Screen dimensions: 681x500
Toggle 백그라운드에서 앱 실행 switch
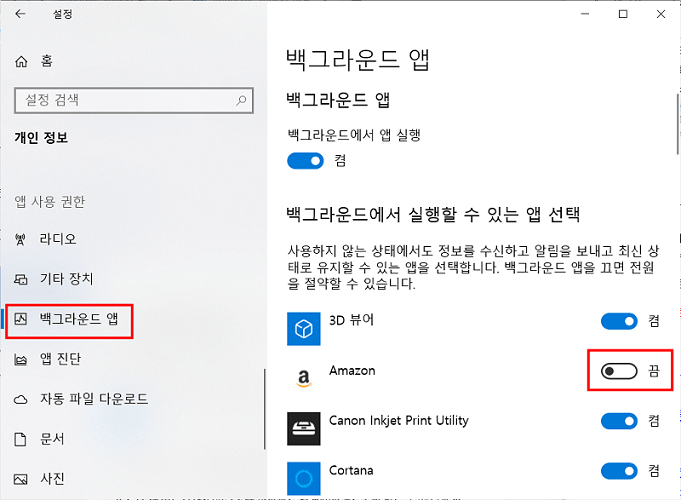point(305,161)
